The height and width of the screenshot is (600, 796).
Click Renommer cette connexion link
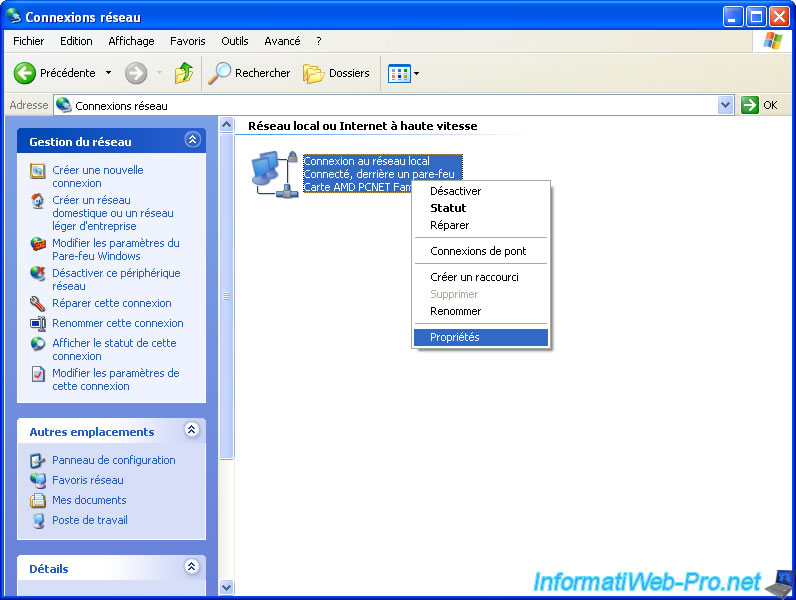(x=118, y=323)
